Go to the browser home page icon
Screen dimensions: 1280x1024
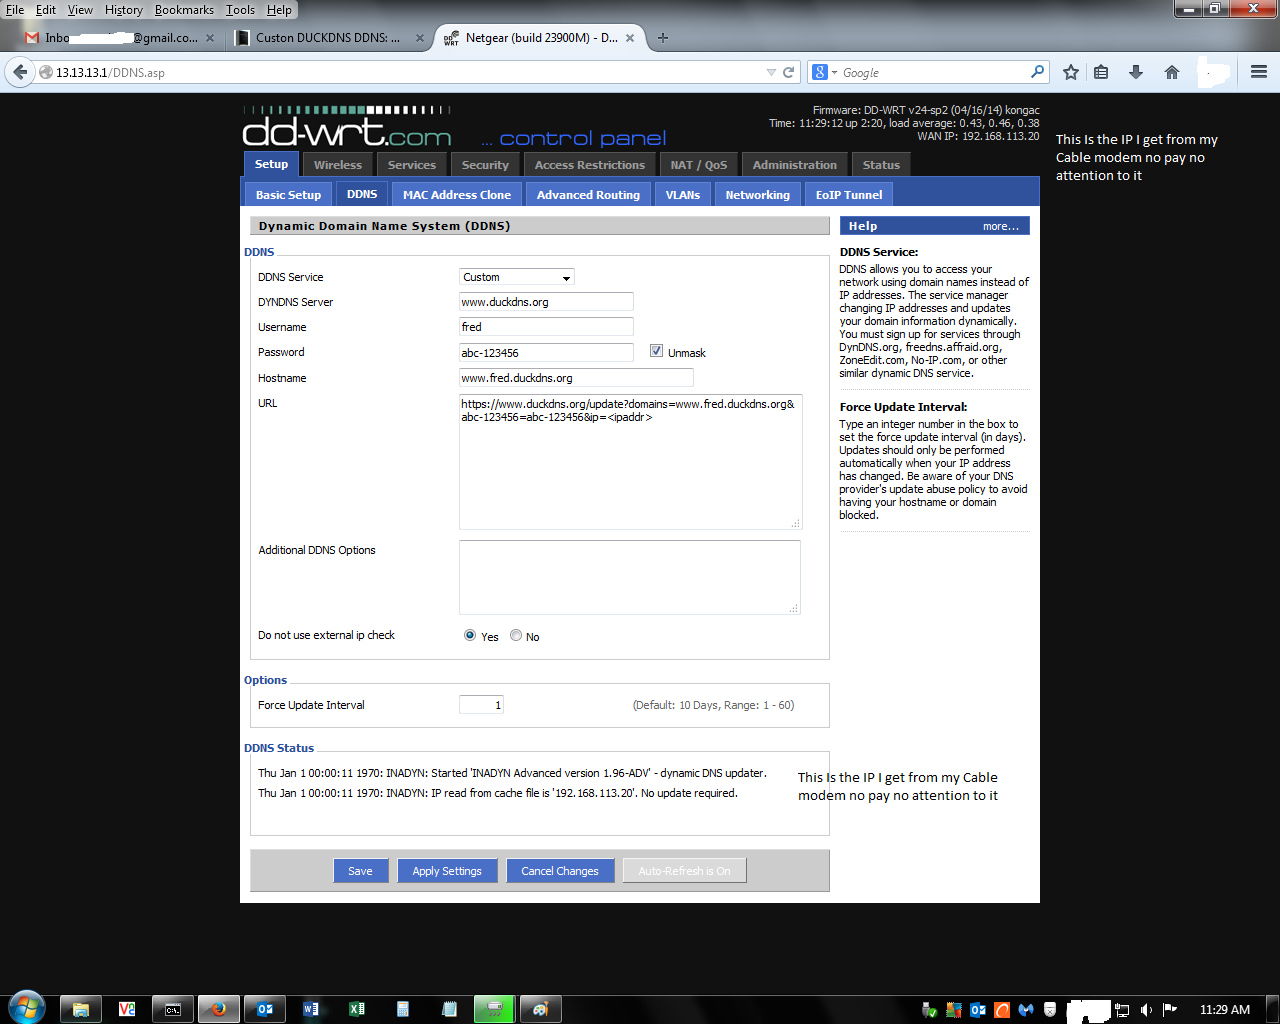pos(1172,72)
